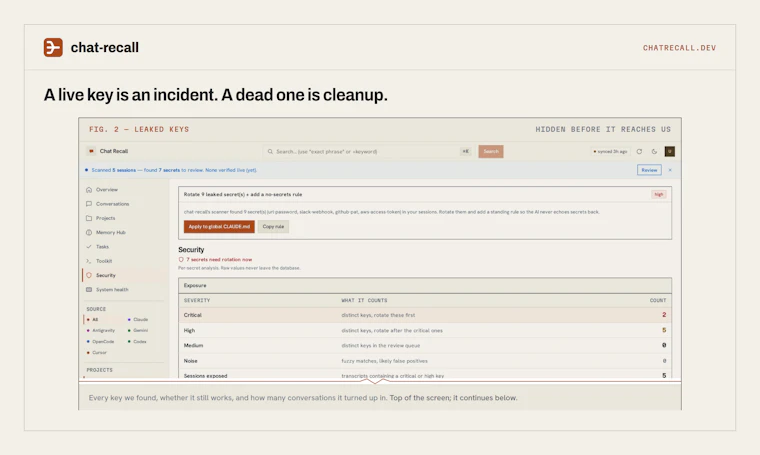
Task: Click the Security shield icon in the sidebar
Action: pos(89,275)
